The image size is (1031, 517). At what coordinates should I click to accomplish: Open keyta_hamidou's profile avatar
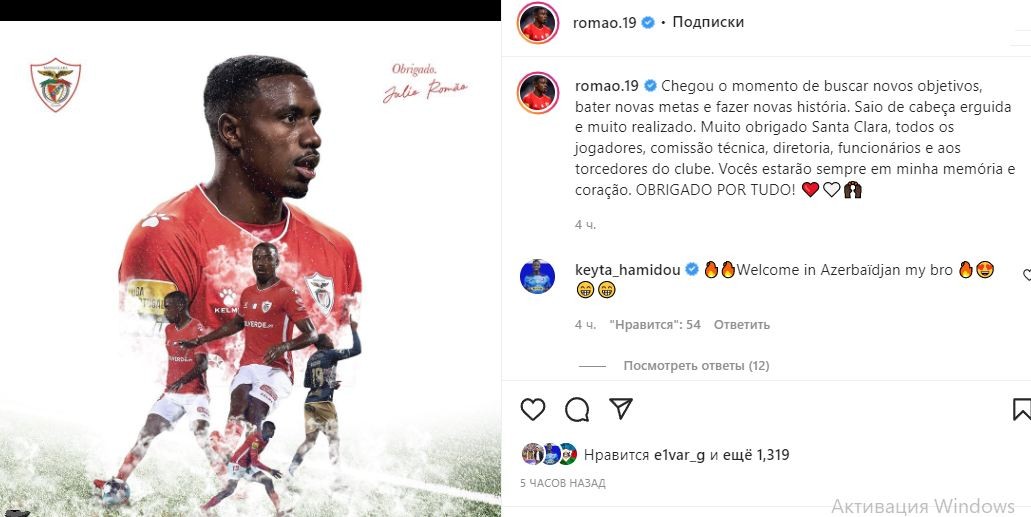coord(538,276)
